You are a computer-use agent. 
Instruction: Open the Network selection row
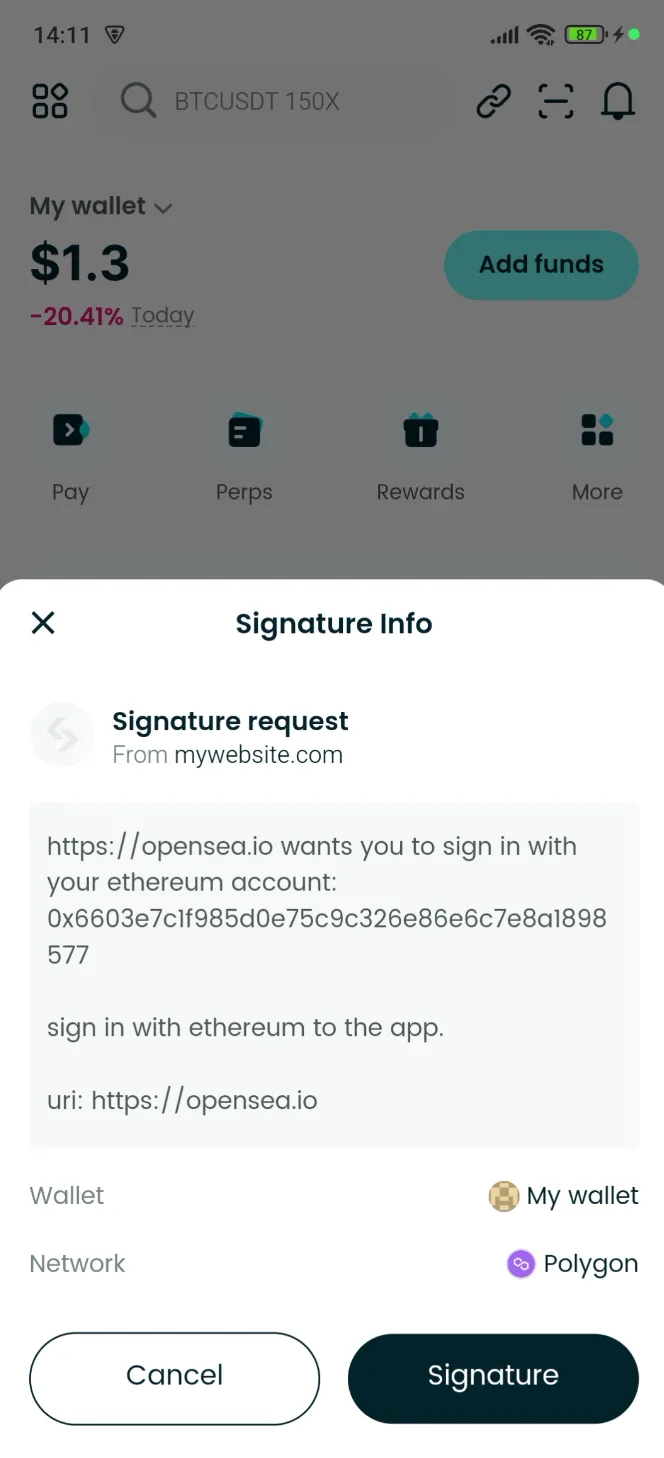coord(332,1264)
